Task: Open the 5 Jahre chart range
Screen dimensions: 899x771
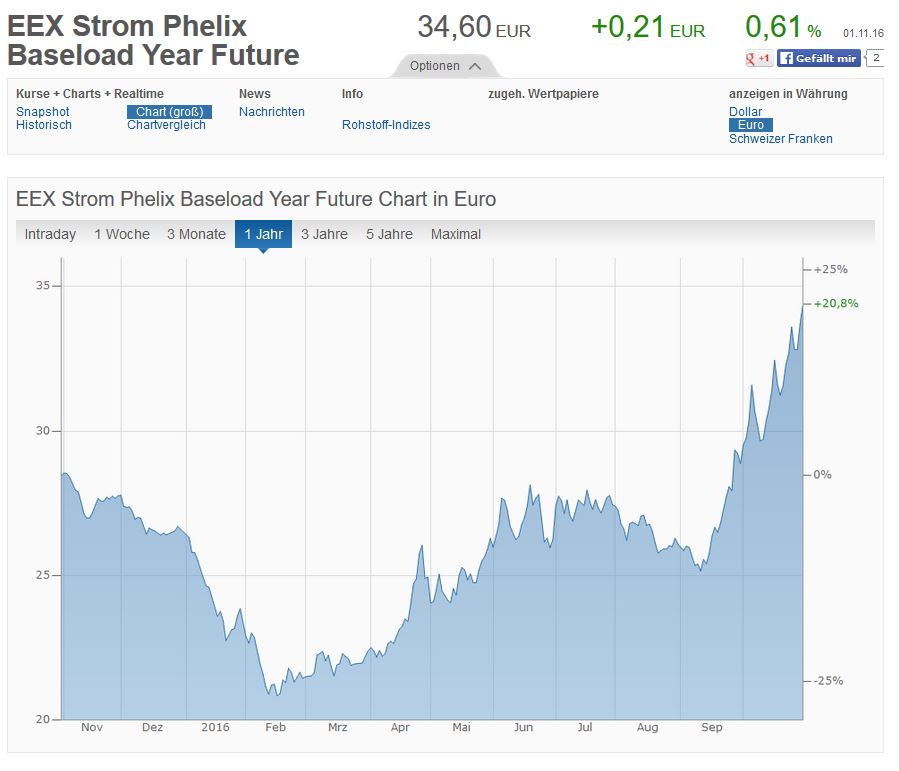Action: click(x=389, y=234)
